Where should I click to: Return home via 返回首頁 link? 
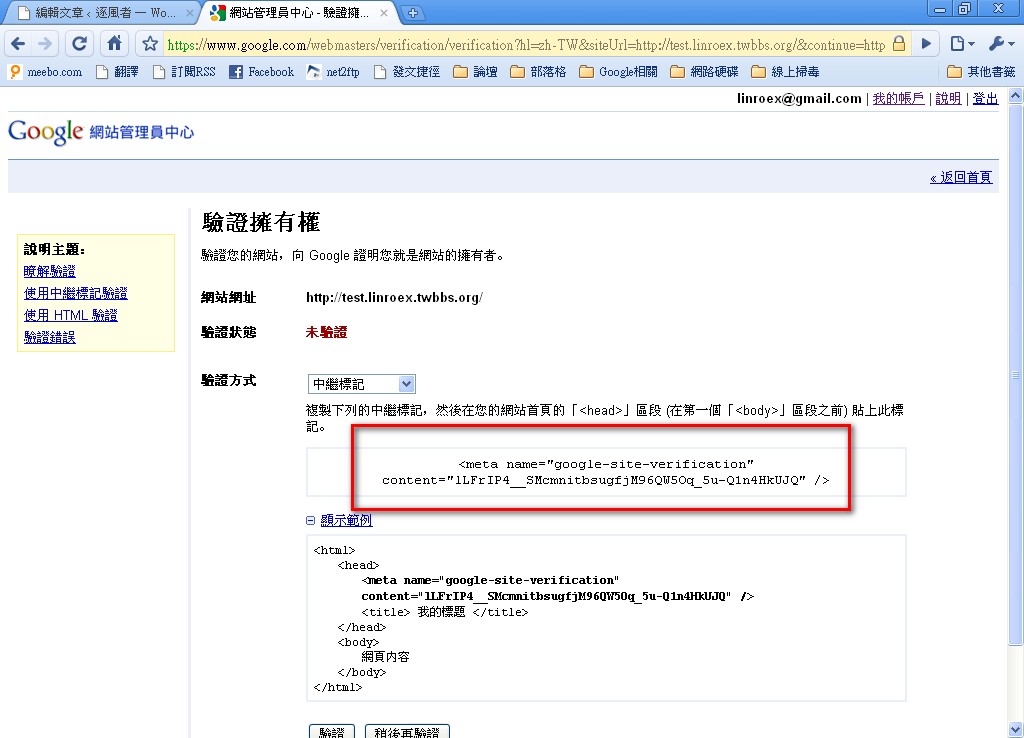coord(961,177)
